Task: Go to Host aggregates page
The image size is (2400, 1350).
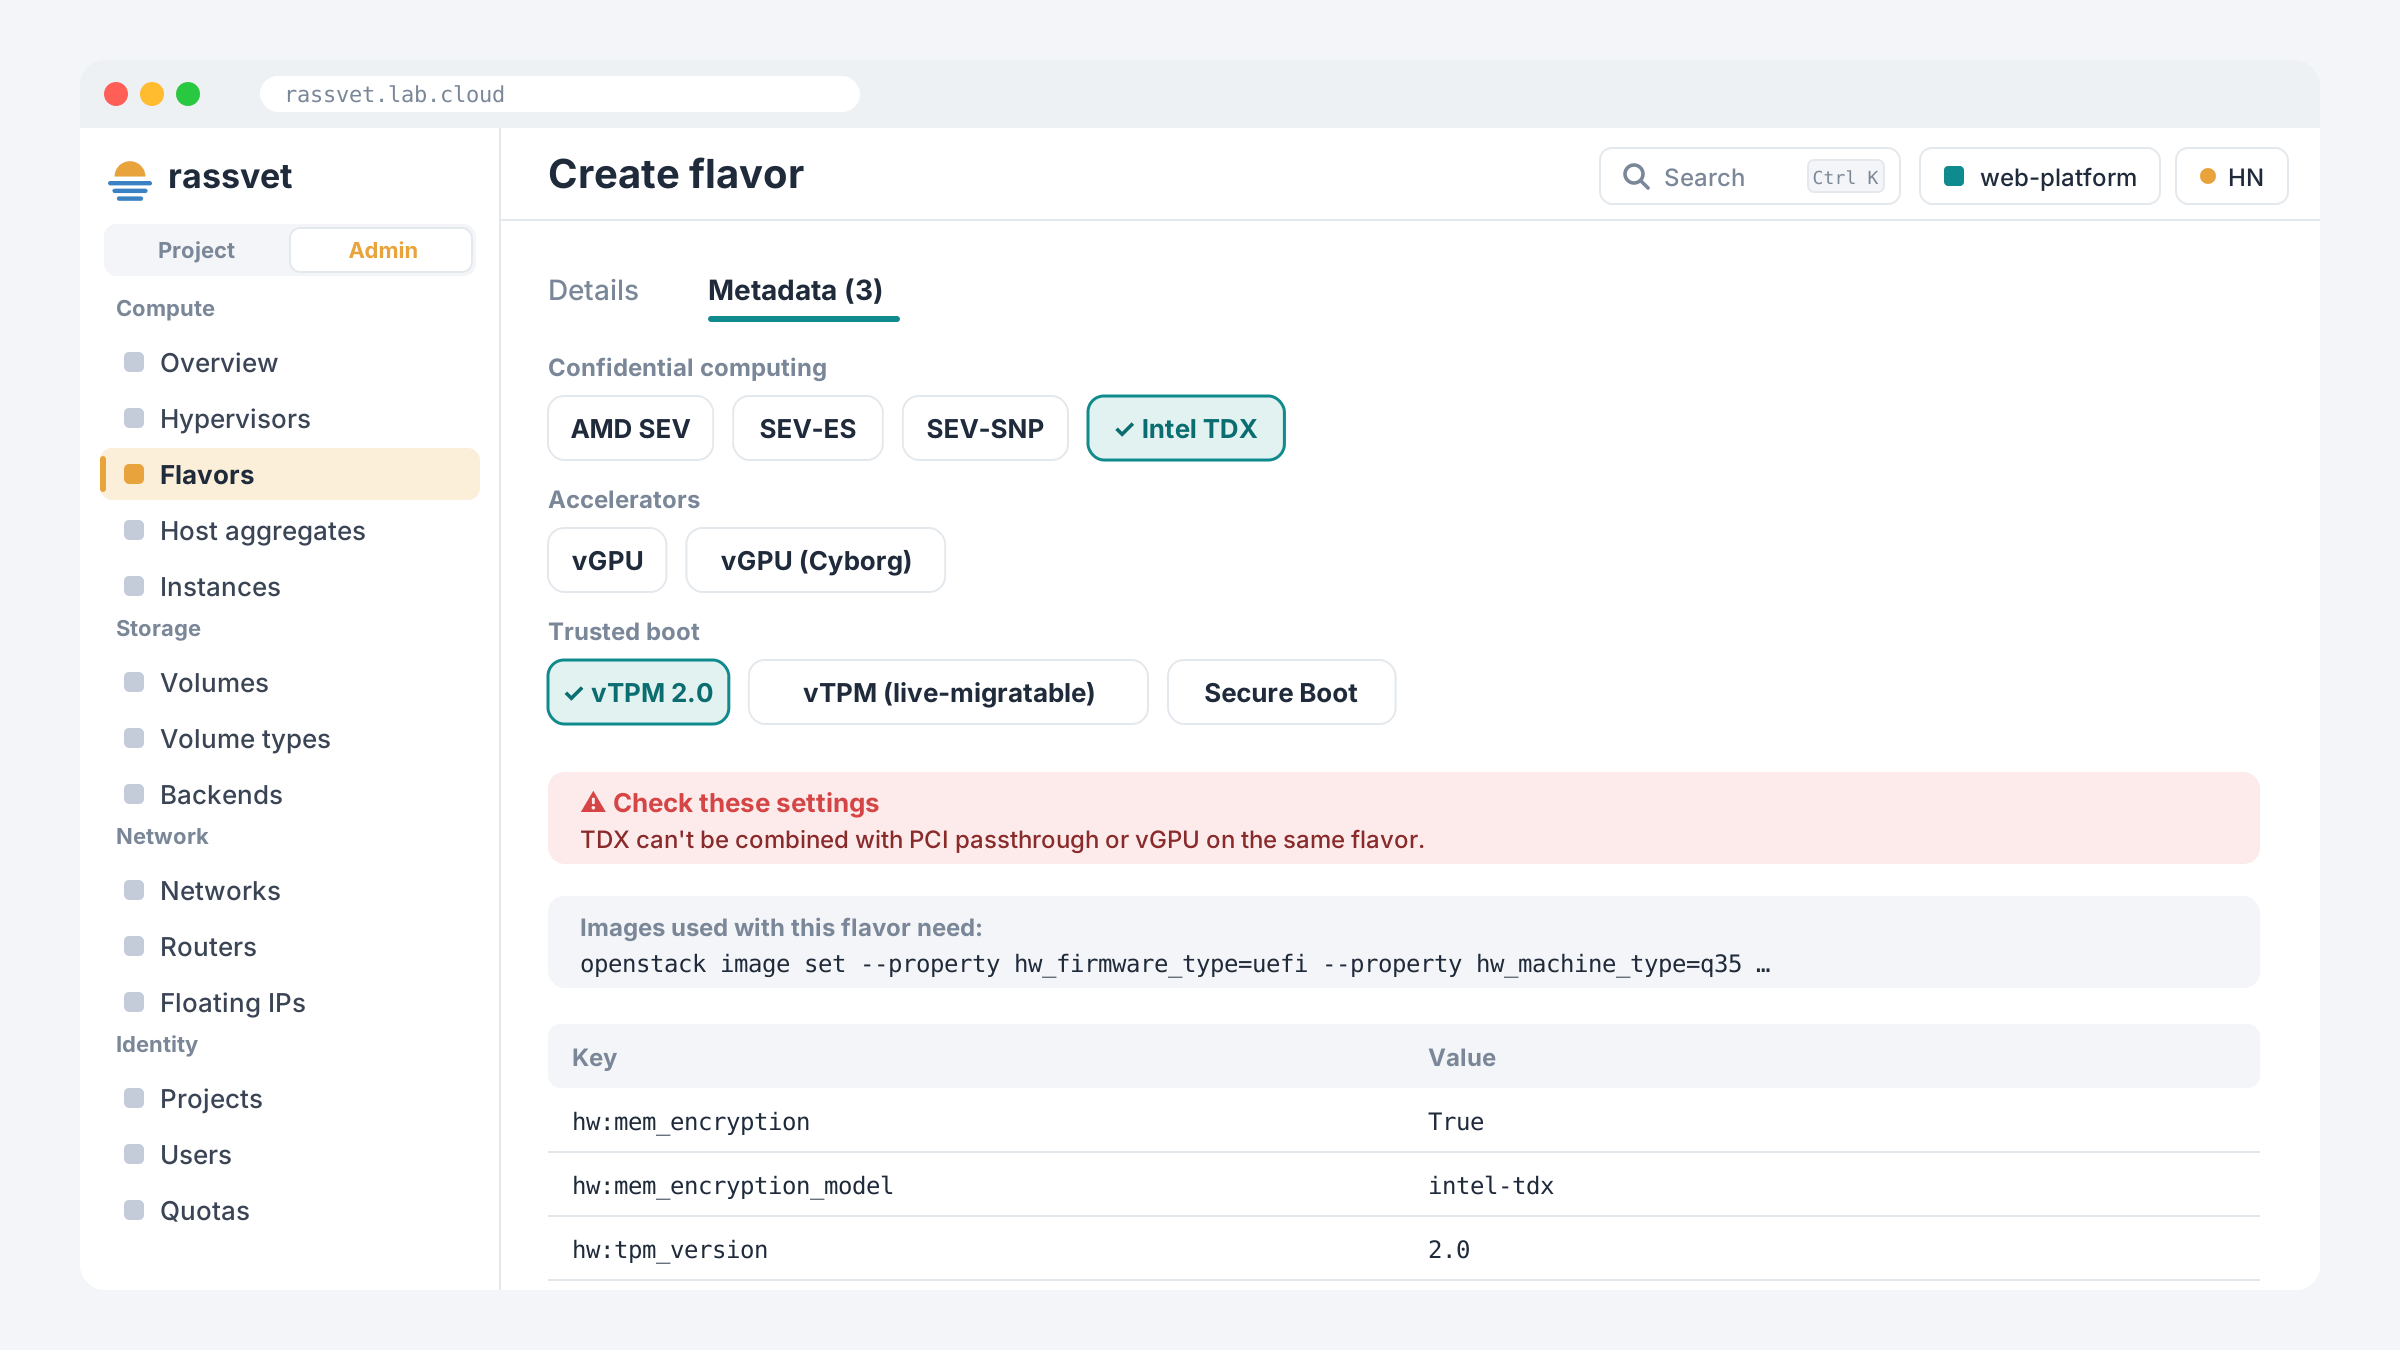Action: point(290,530)
